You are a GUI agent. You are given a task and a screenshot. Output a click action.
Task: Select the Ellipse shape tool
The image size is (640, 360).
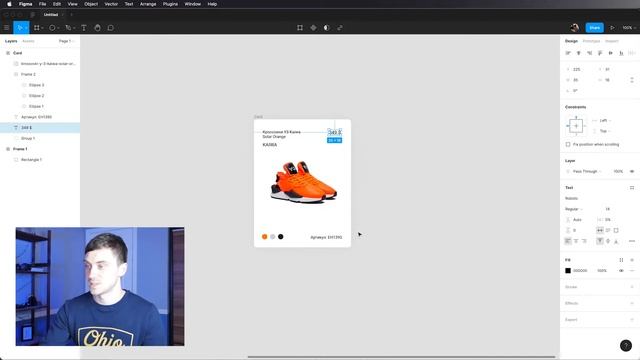point(52,28)
